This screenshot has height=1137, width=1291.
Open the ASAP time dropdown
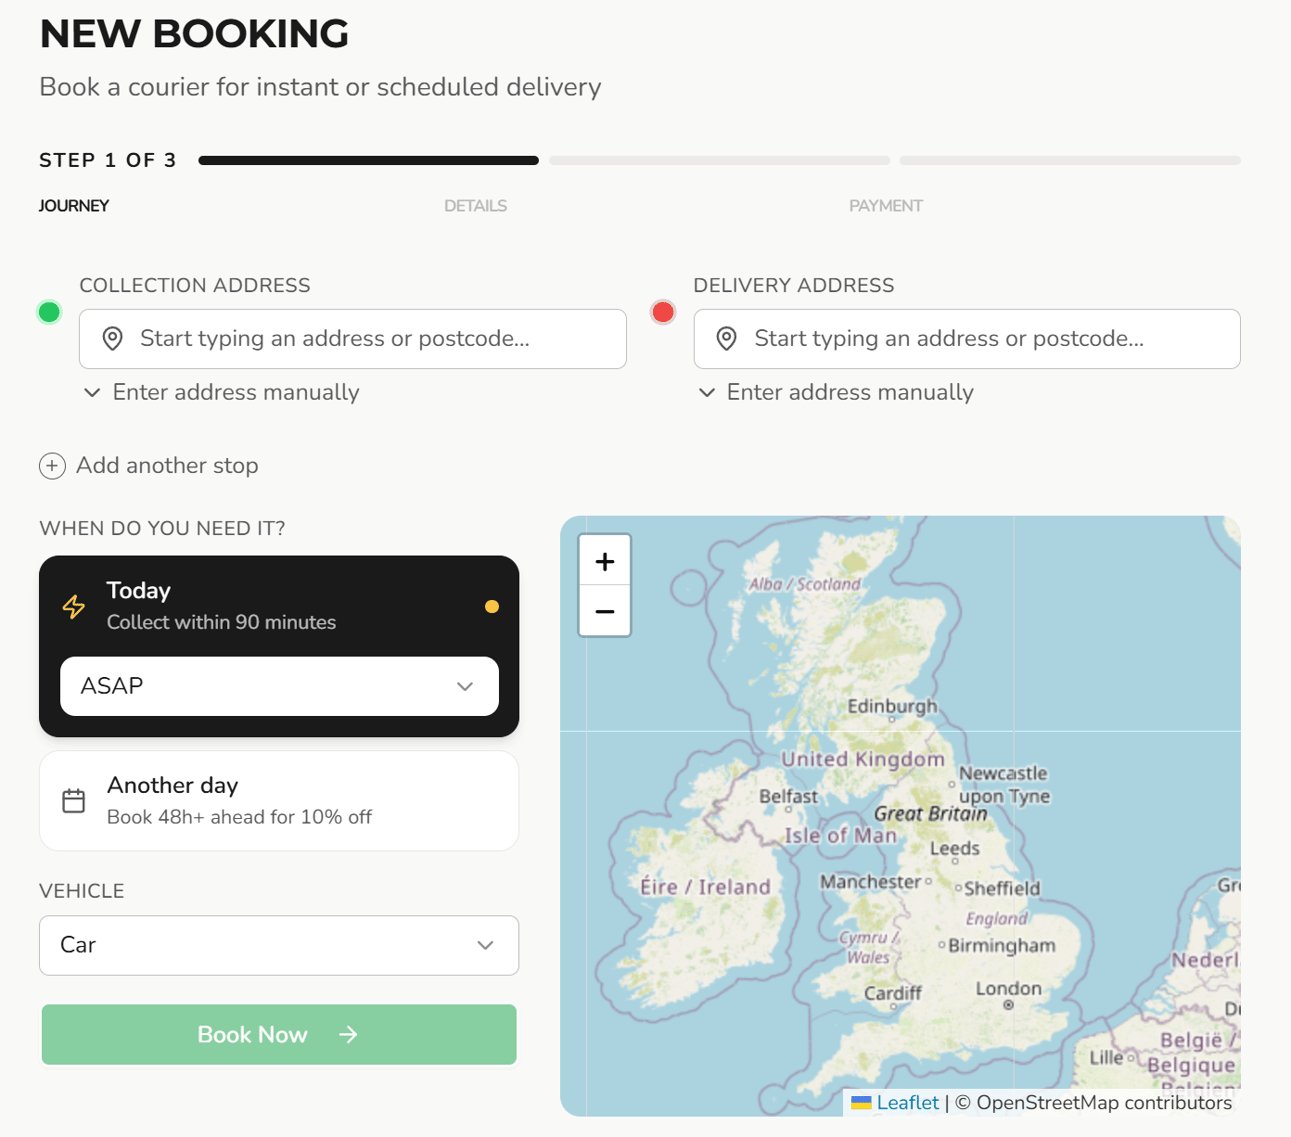(279, 686)
